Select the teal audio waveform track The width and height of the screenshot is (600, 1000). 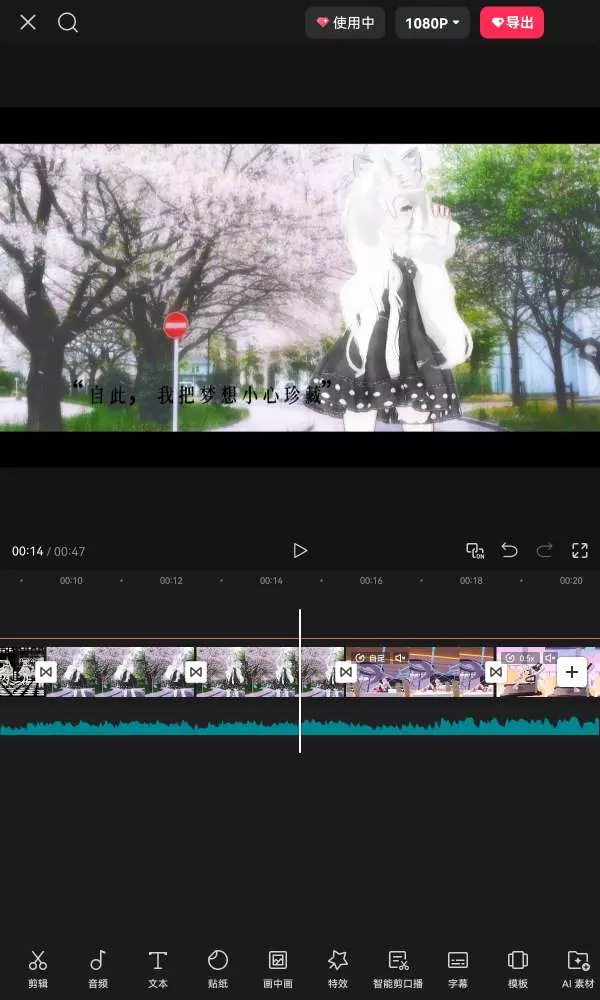(x=300, y=726)
